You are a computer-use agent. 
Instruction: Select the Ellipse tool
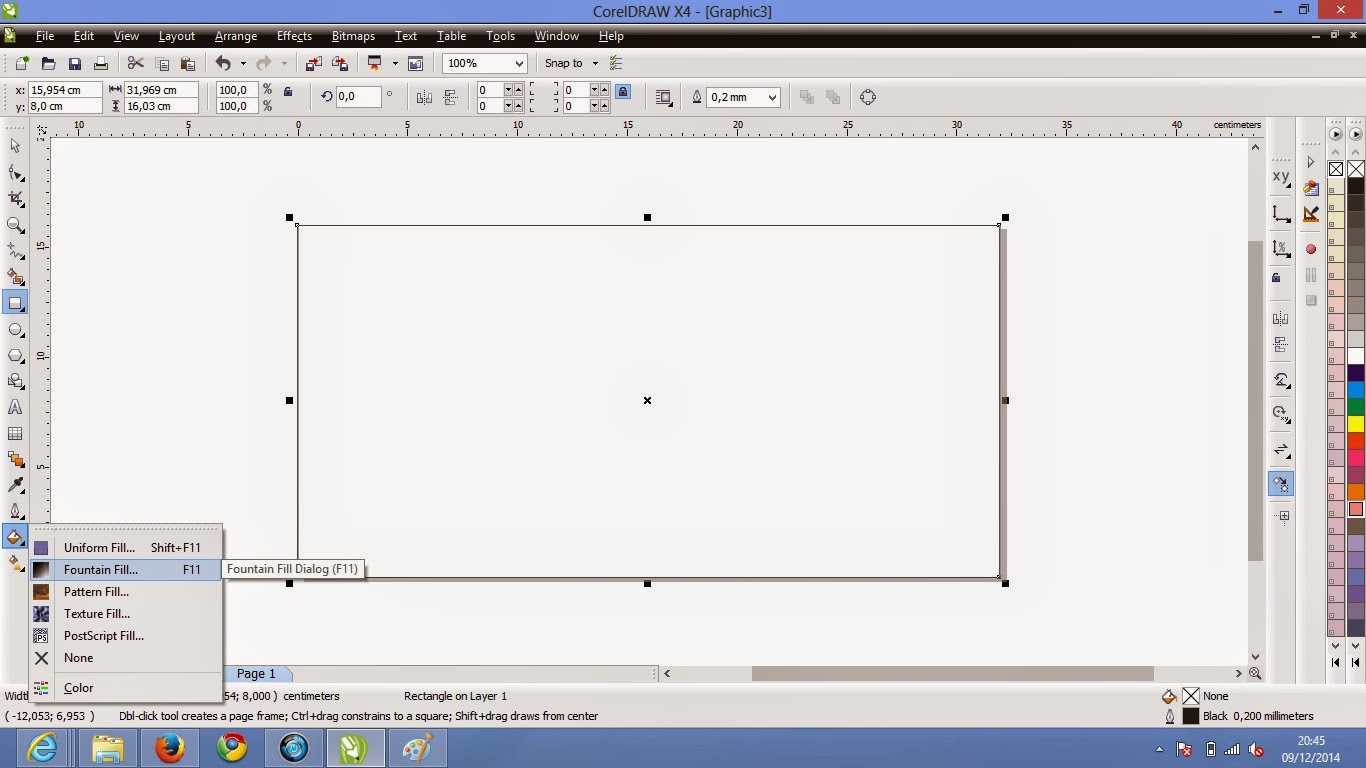[x=15, y=329]
